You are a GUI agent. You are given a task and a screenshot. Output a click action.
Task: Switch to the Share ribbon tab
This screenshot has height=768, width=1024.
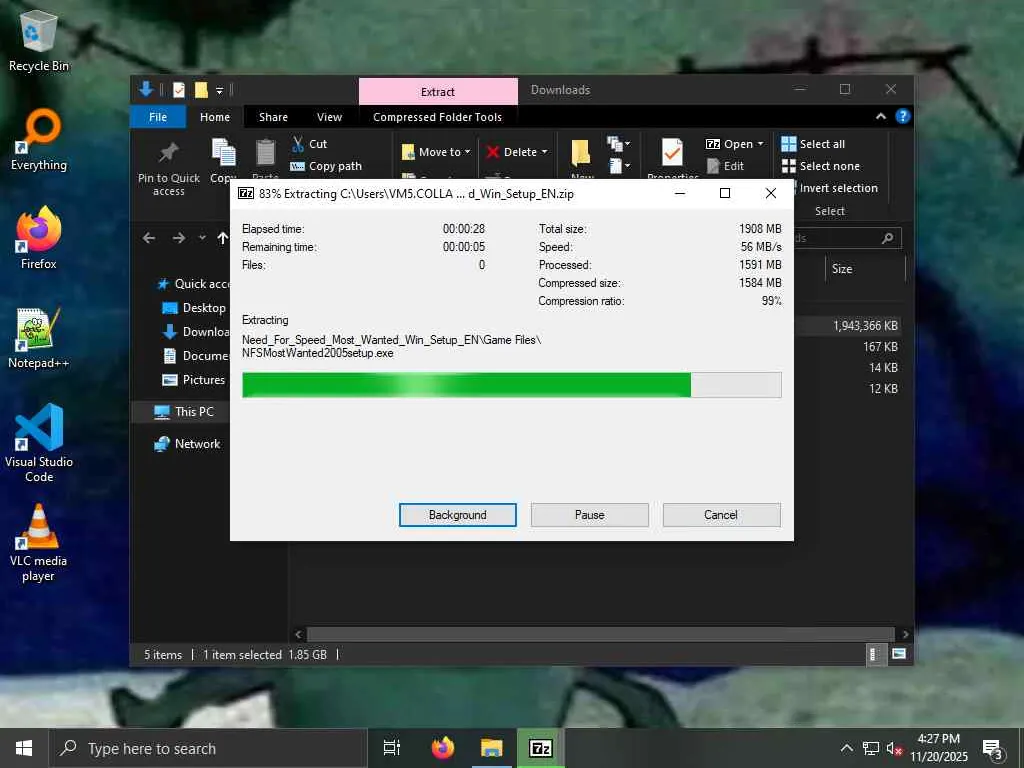coord(273,117)
